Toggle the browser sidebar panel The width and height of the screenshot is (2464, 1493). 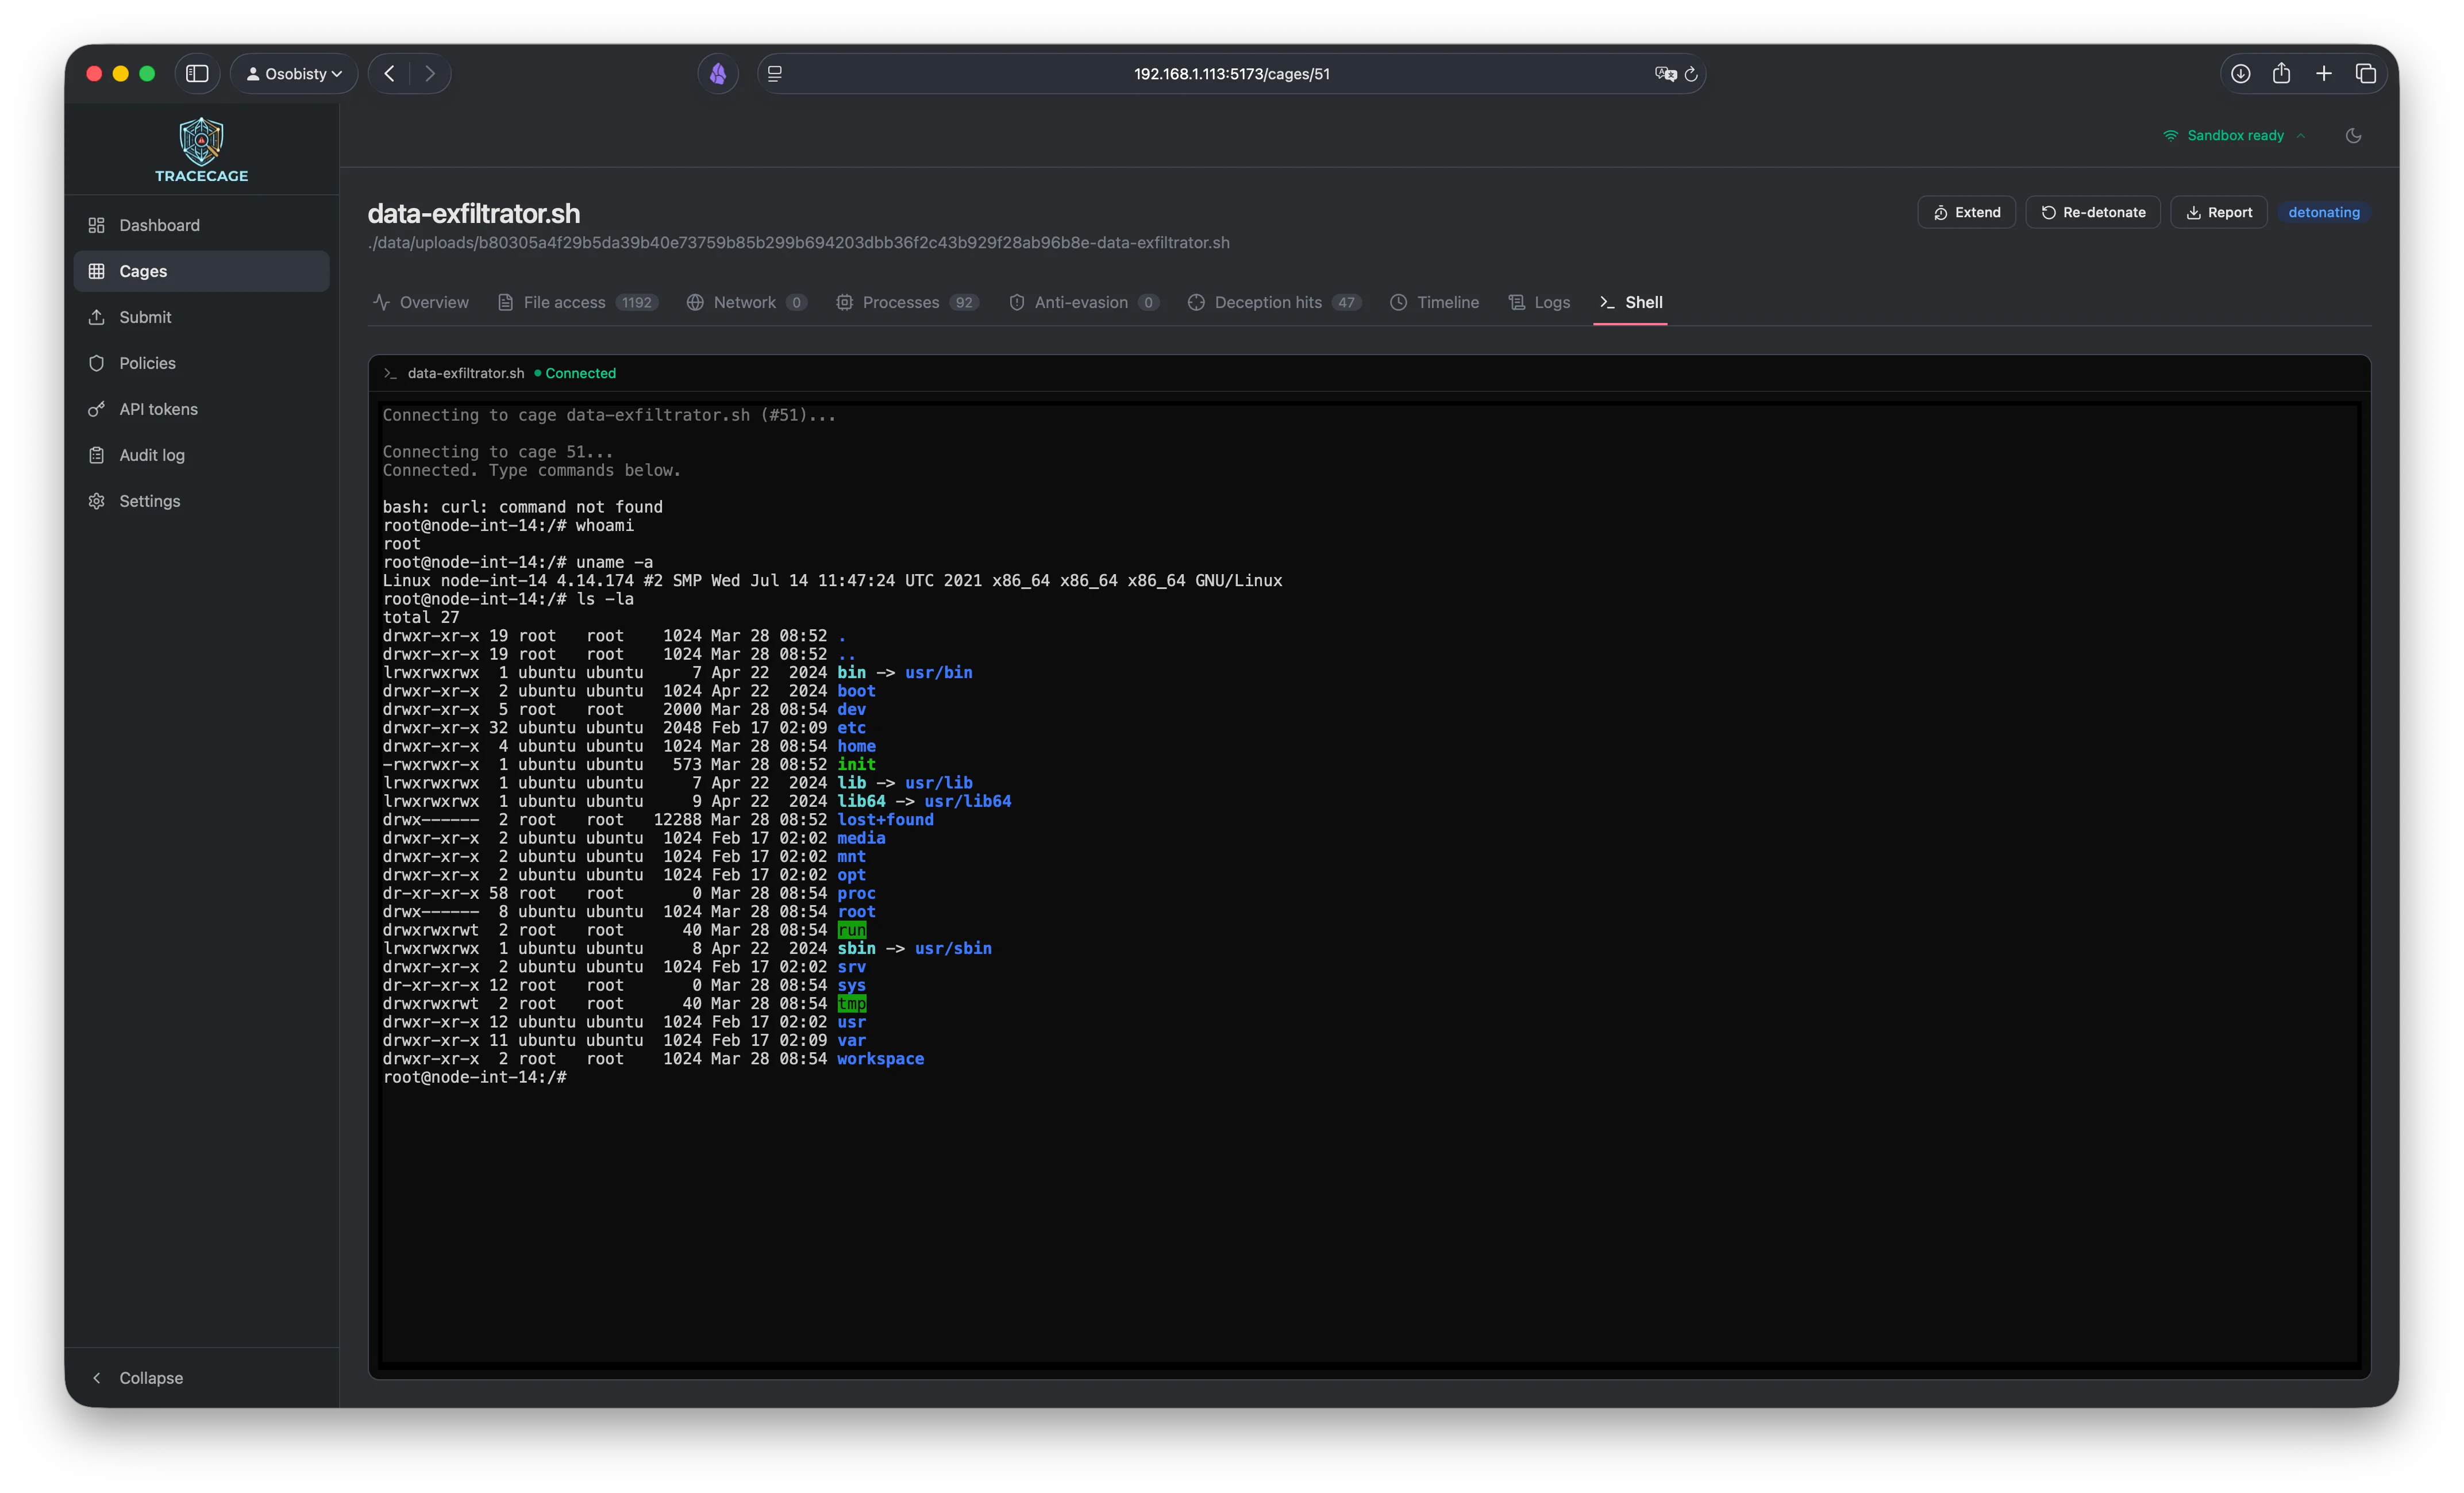198,73
